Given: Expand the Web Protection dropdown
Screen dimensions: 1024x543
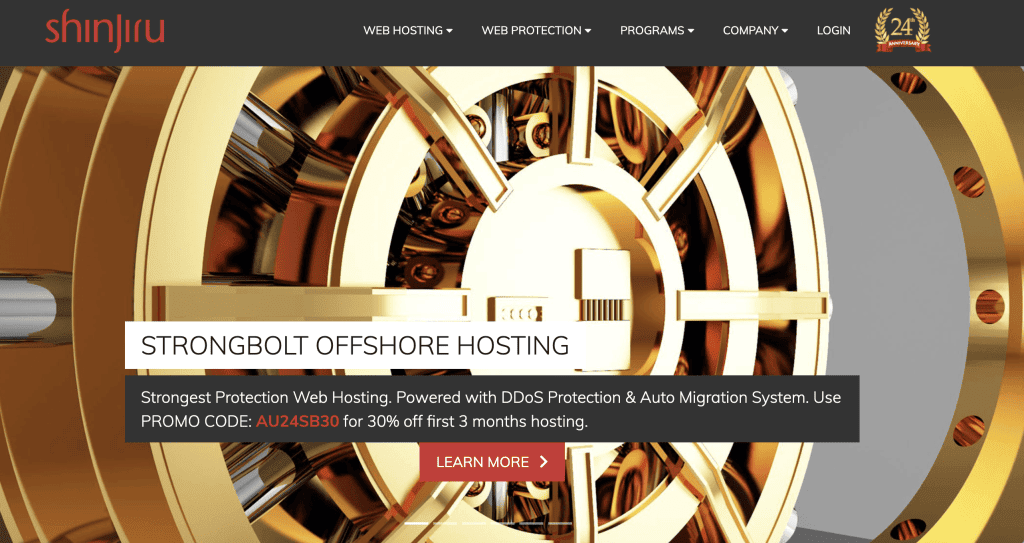Looking at the screenshot, I should (x=536, y=30).
